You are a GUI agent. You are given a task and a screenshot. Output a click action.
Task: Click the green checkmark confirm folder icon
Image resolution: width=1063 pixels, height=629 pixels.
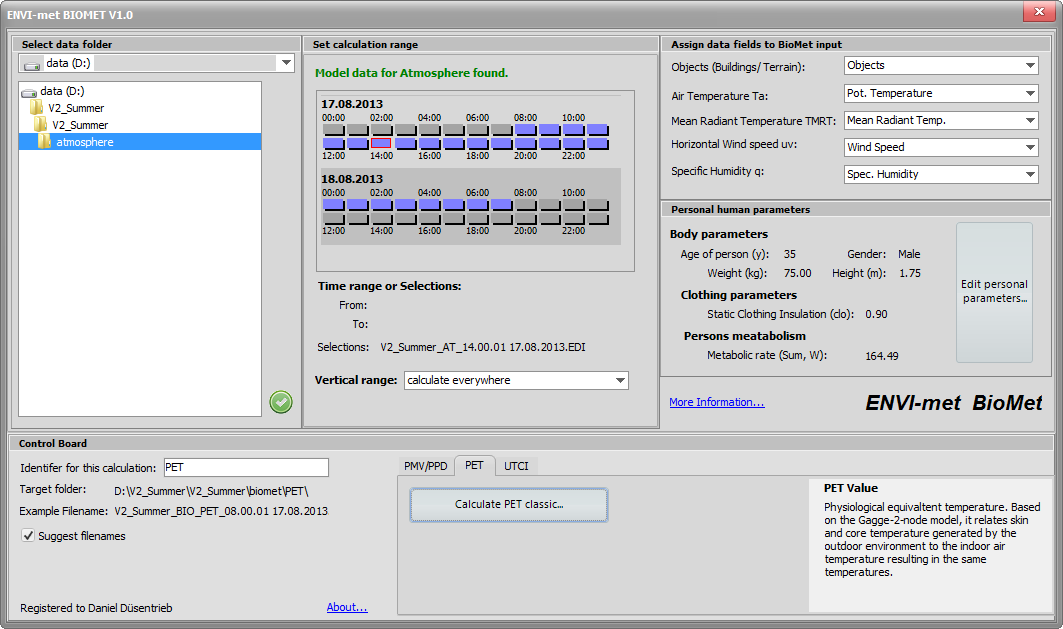pyautogui.click(x=281, y=402)
